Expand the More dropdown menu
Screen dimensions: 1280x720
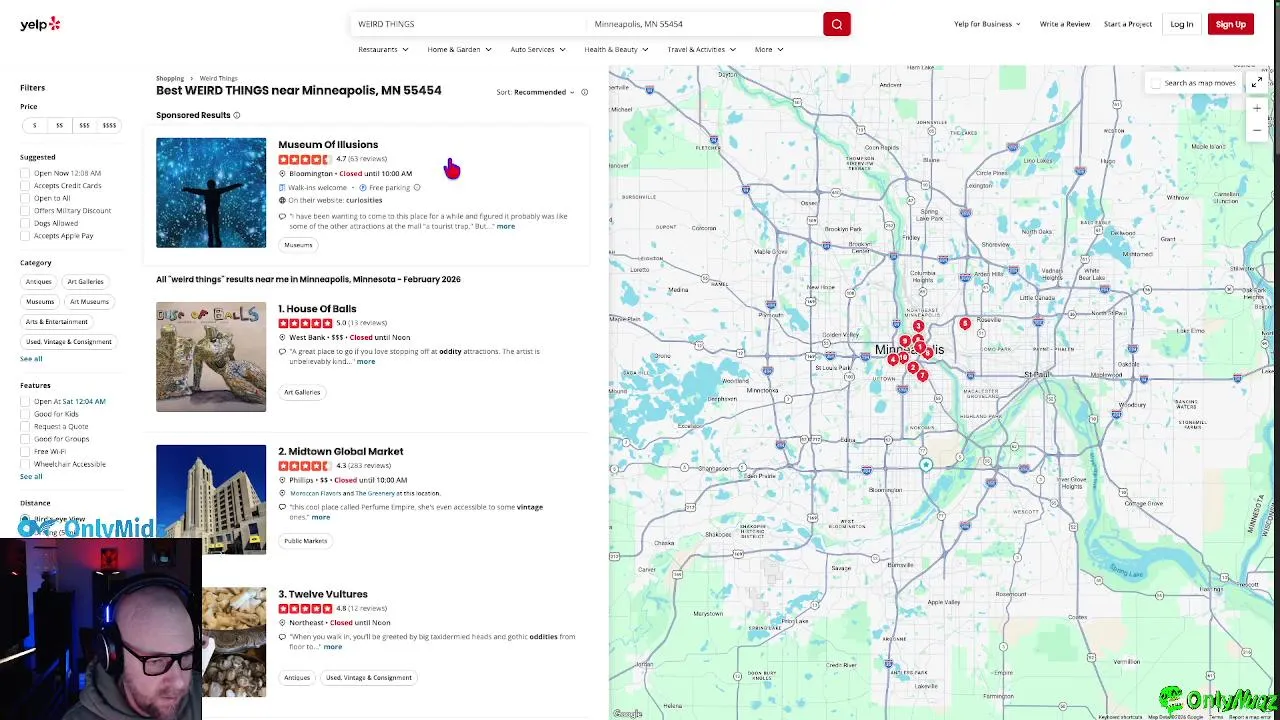pyautogui.click(x=769, y=49)
